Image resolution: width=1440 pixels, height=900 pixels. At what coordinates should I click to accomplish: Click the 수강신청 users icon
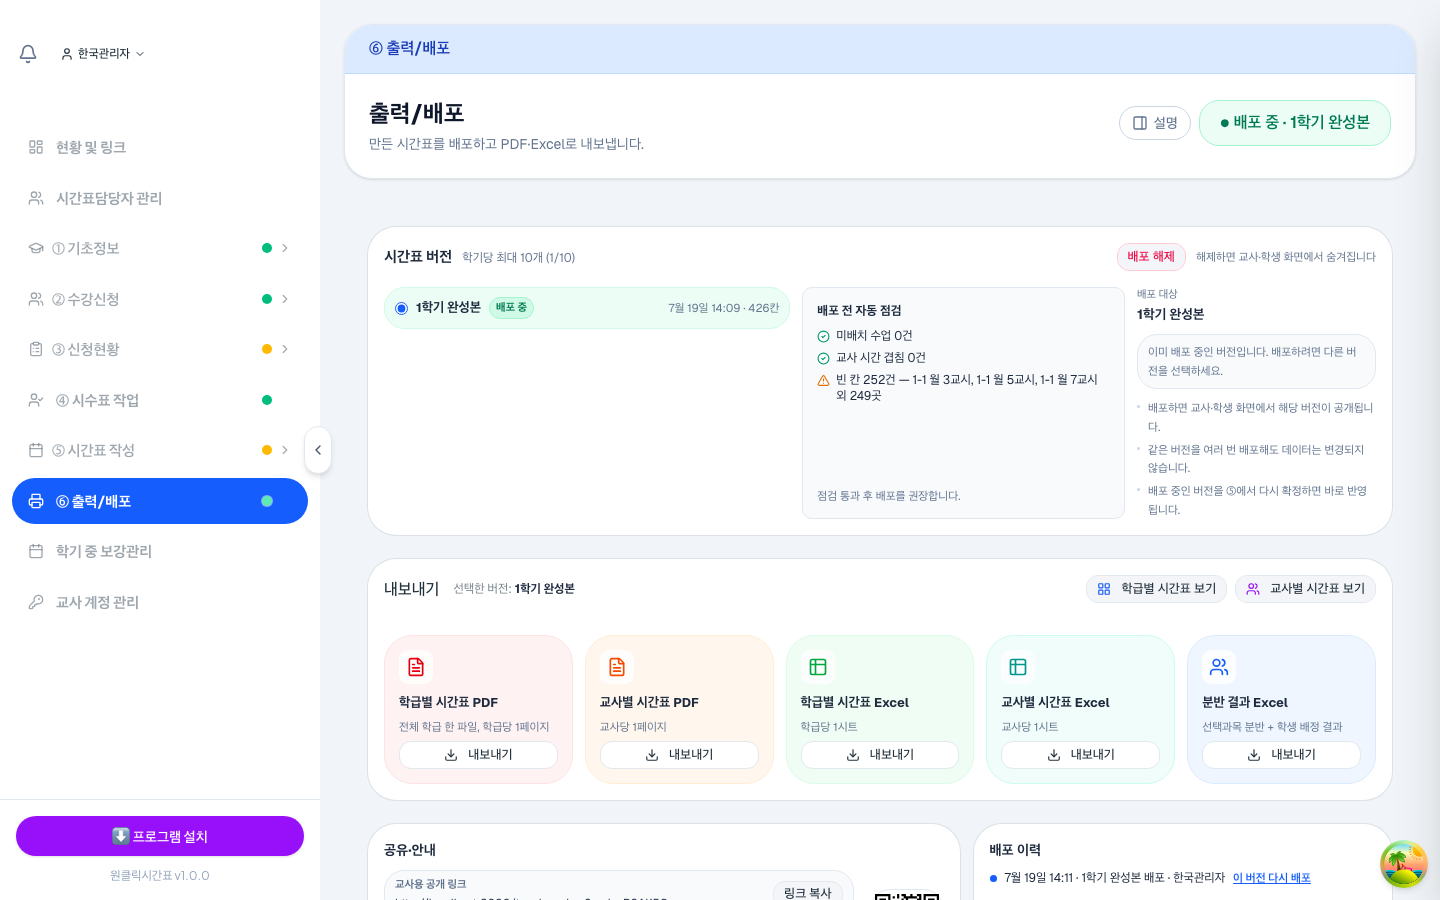tap(36, 299)
